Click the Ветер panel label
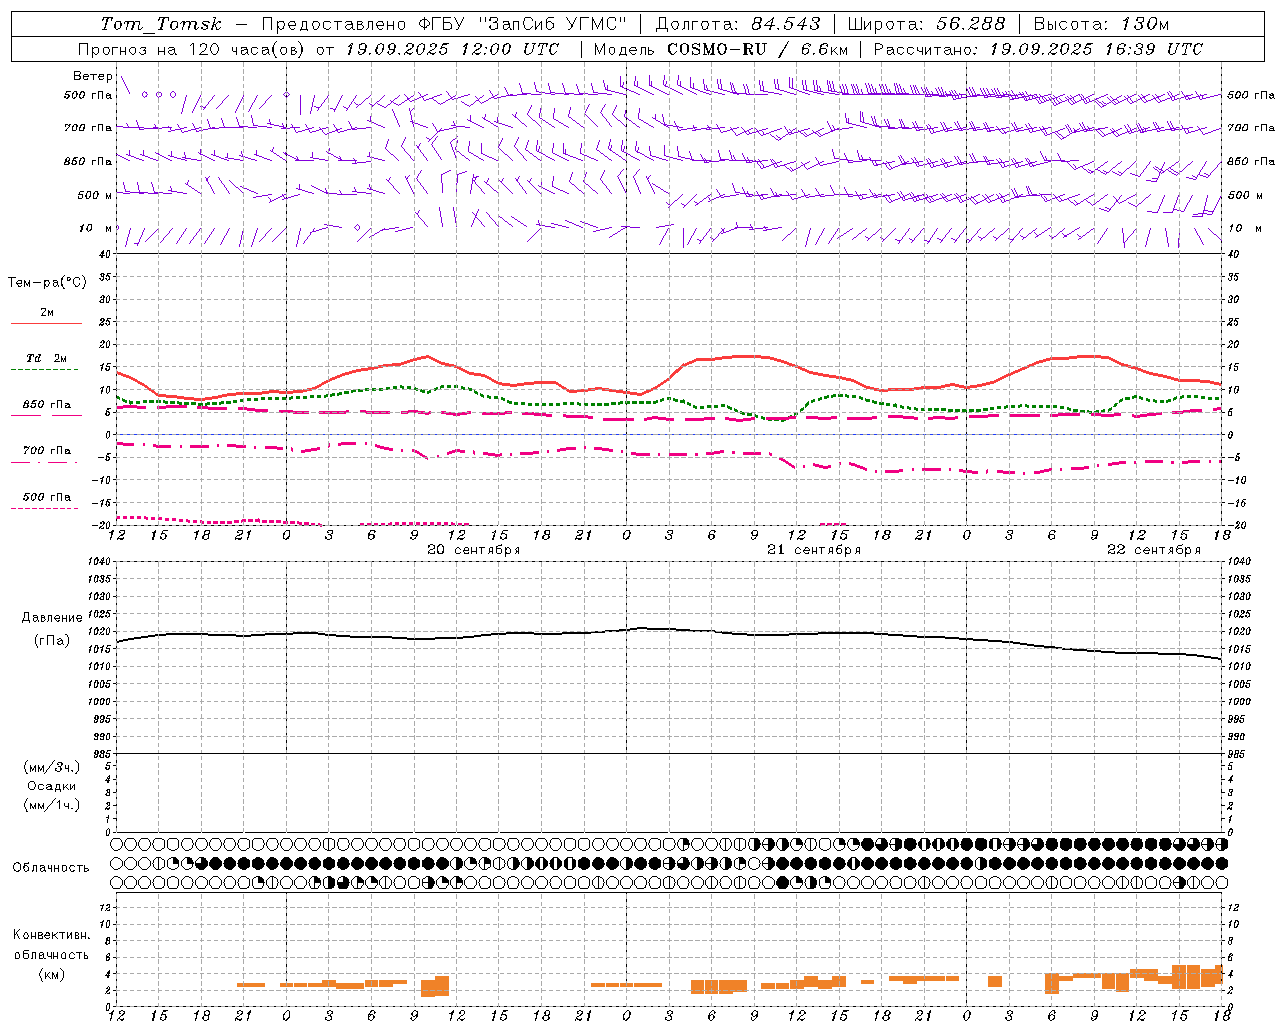 click(x=93, y=76)
